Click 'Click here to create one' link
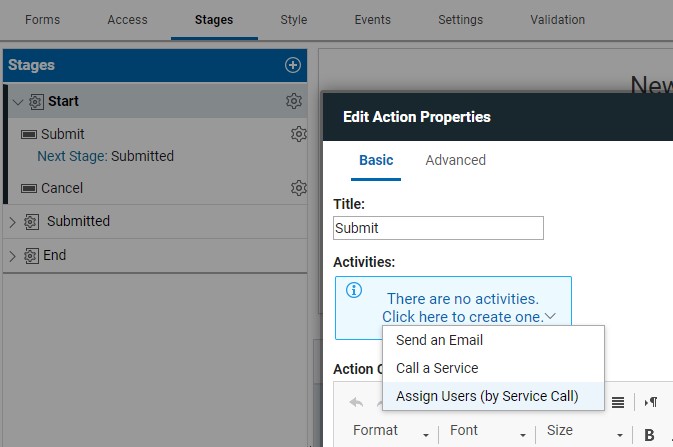Screen dimensions: 673x447 pos(463,317)
